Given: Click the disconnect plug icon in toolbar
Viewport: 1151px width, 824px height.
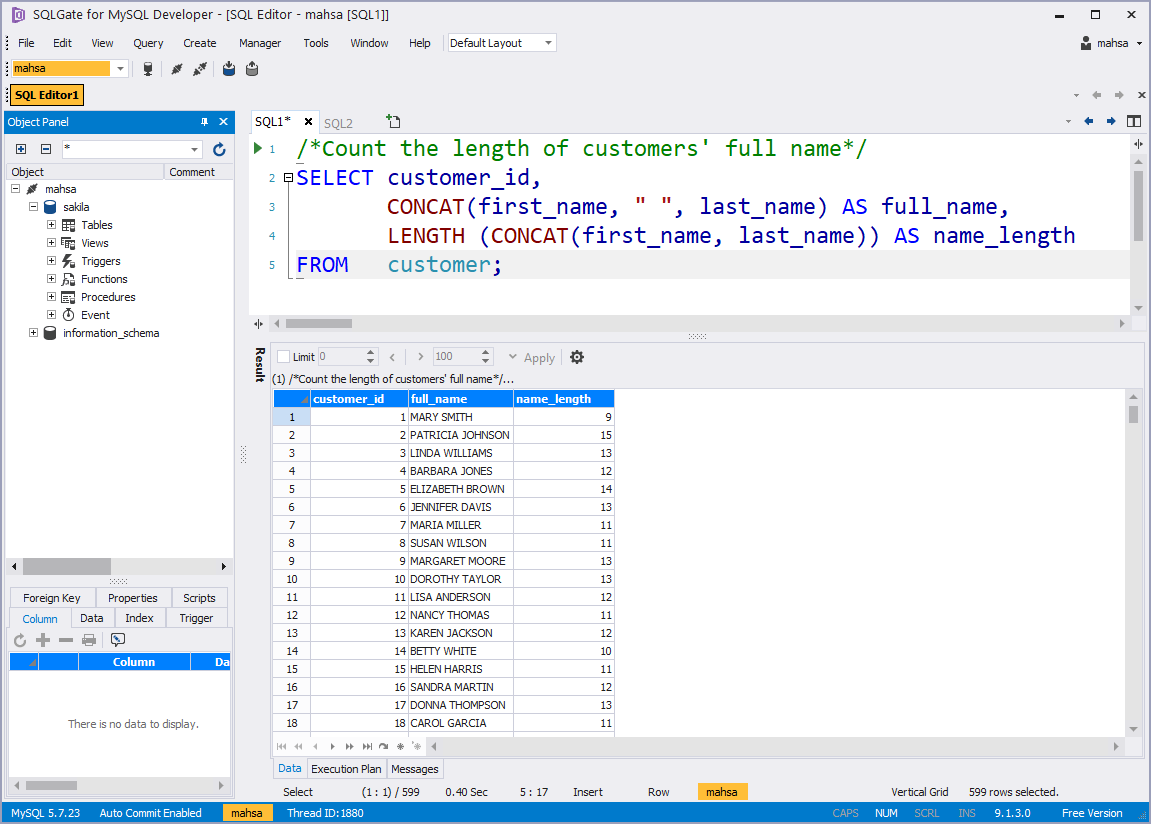Looking at the screenshot, I should (x=200, y=69).
